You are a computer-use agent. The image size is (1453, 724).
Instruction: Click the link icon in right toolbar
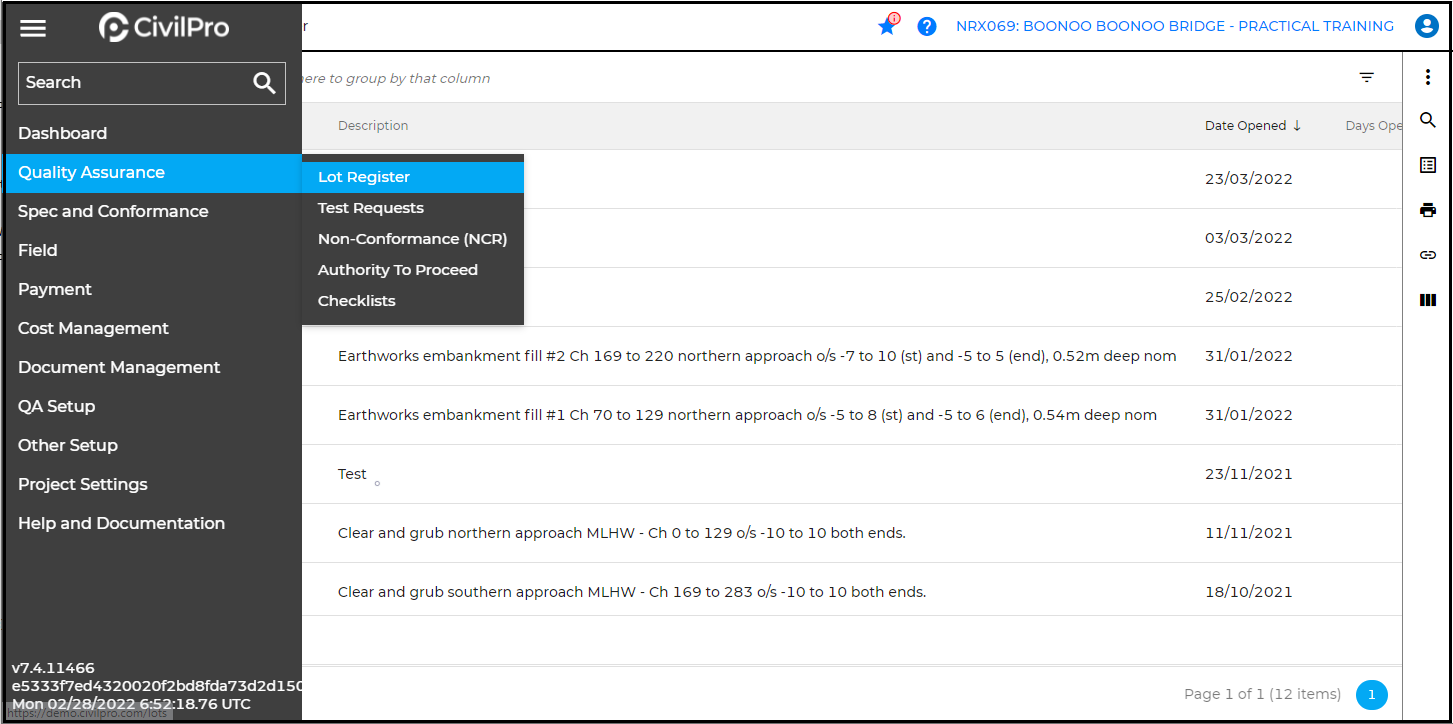click(x=1428, y=255)
